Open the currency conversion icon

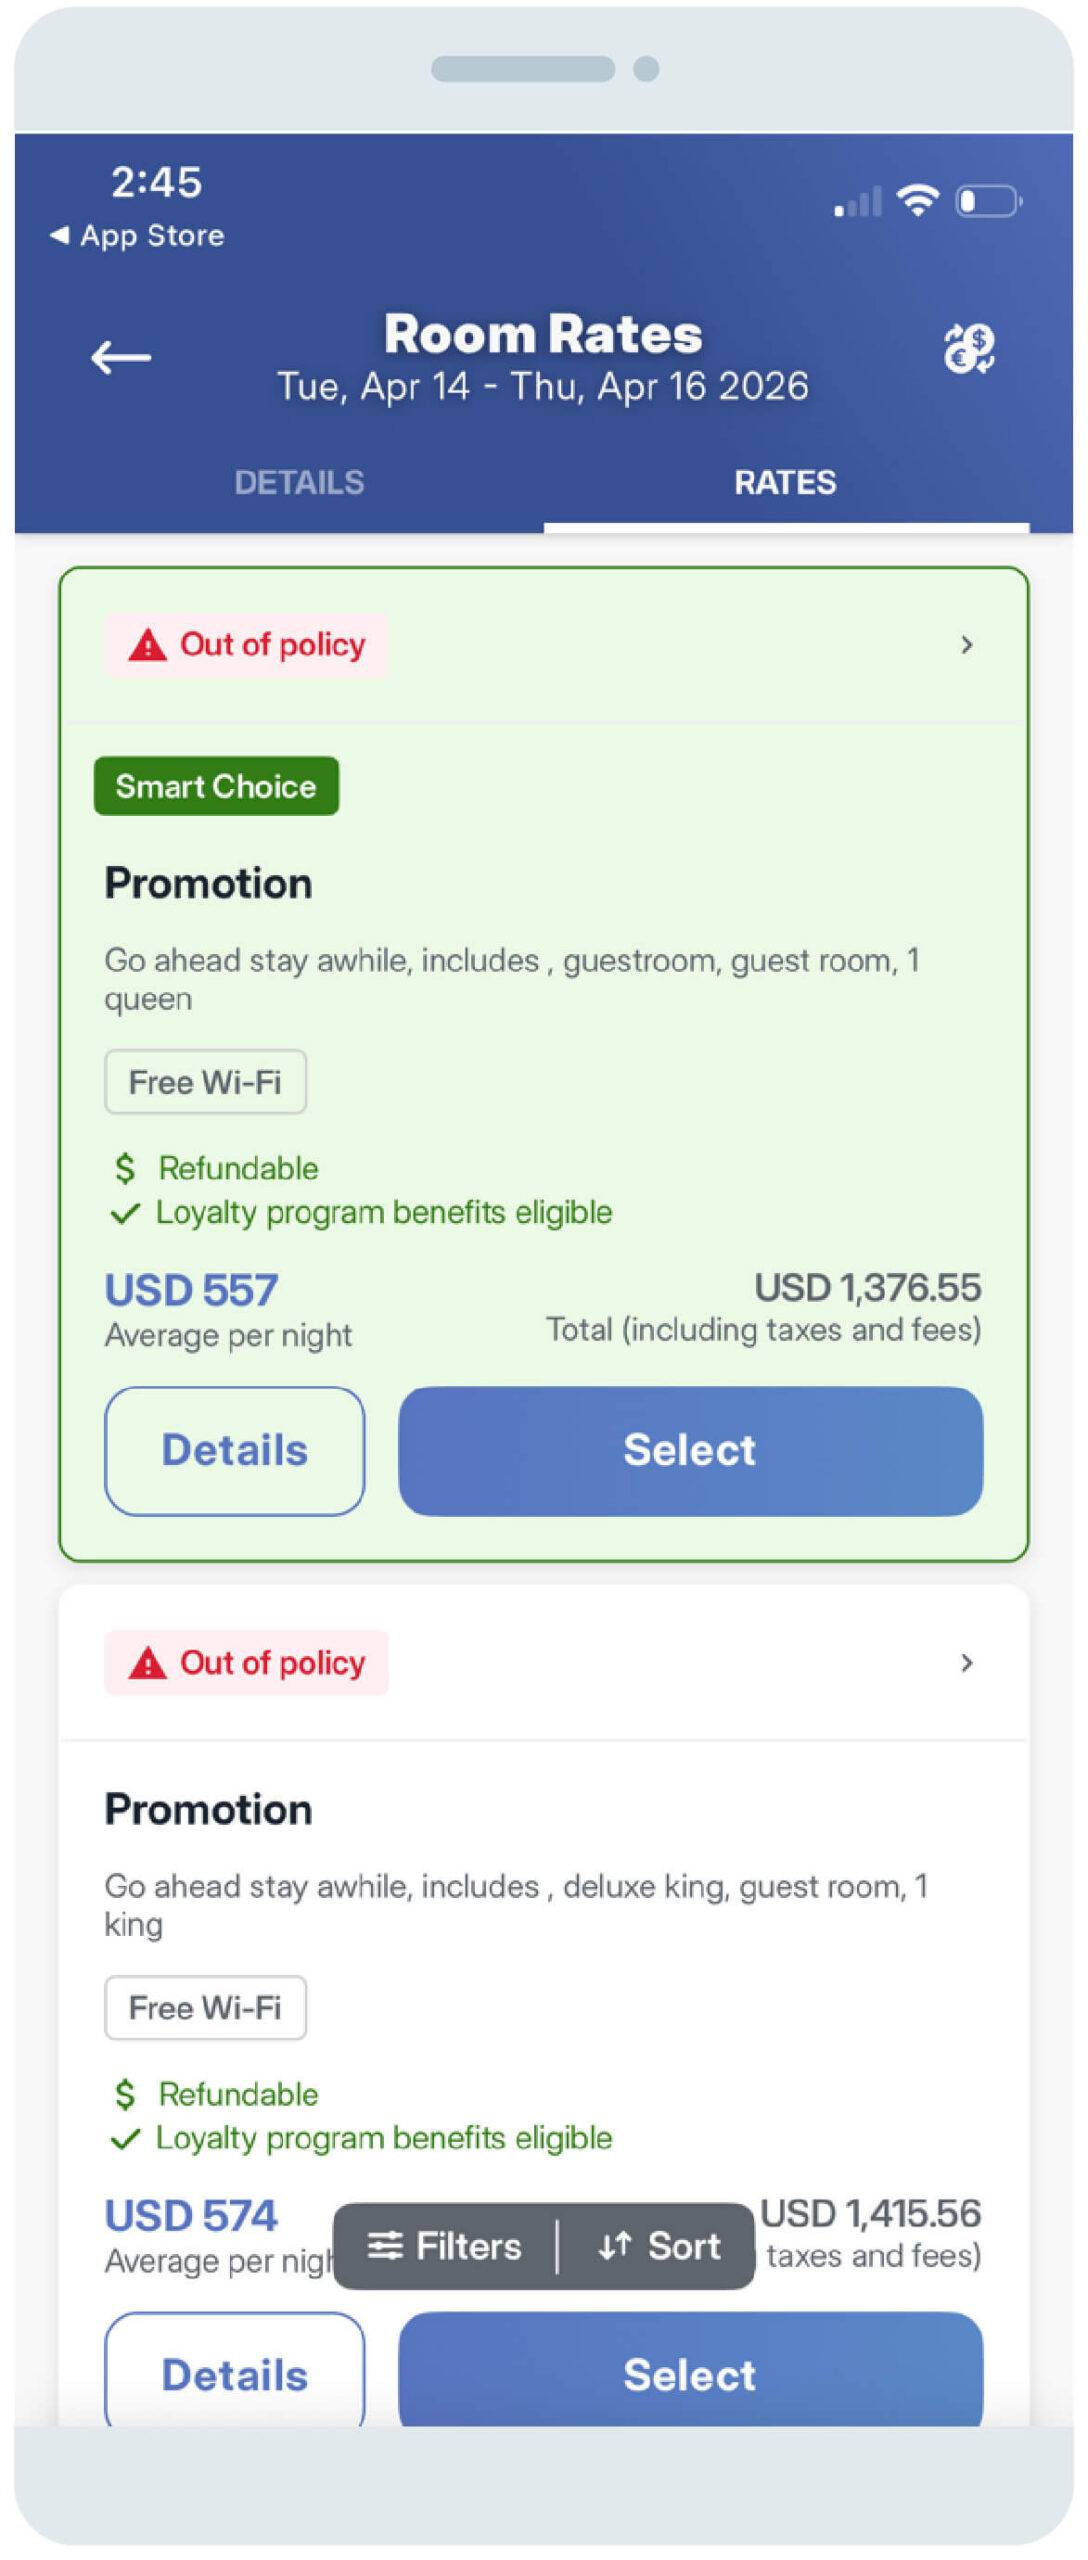(968, 349)
